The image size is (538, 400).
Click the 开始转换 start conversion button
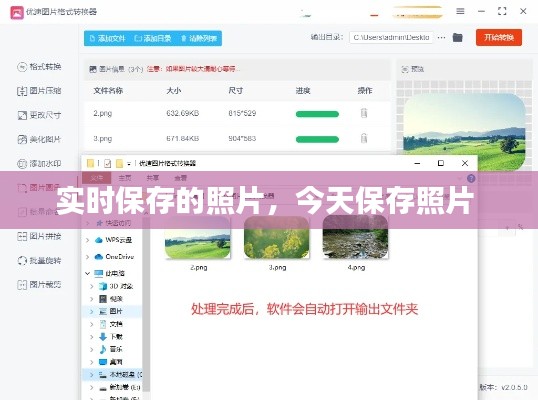499,37
